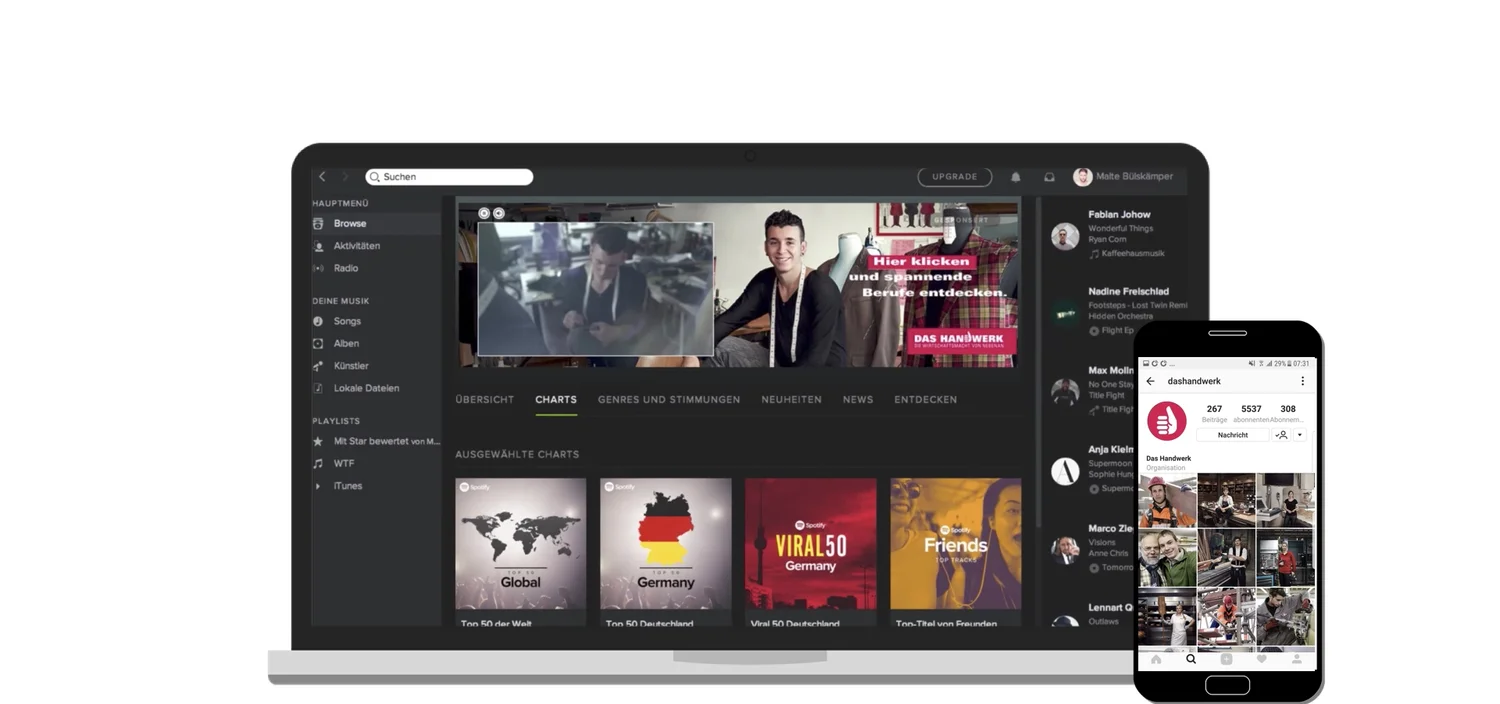Open notifications via the bell icon

[1016, 177]
